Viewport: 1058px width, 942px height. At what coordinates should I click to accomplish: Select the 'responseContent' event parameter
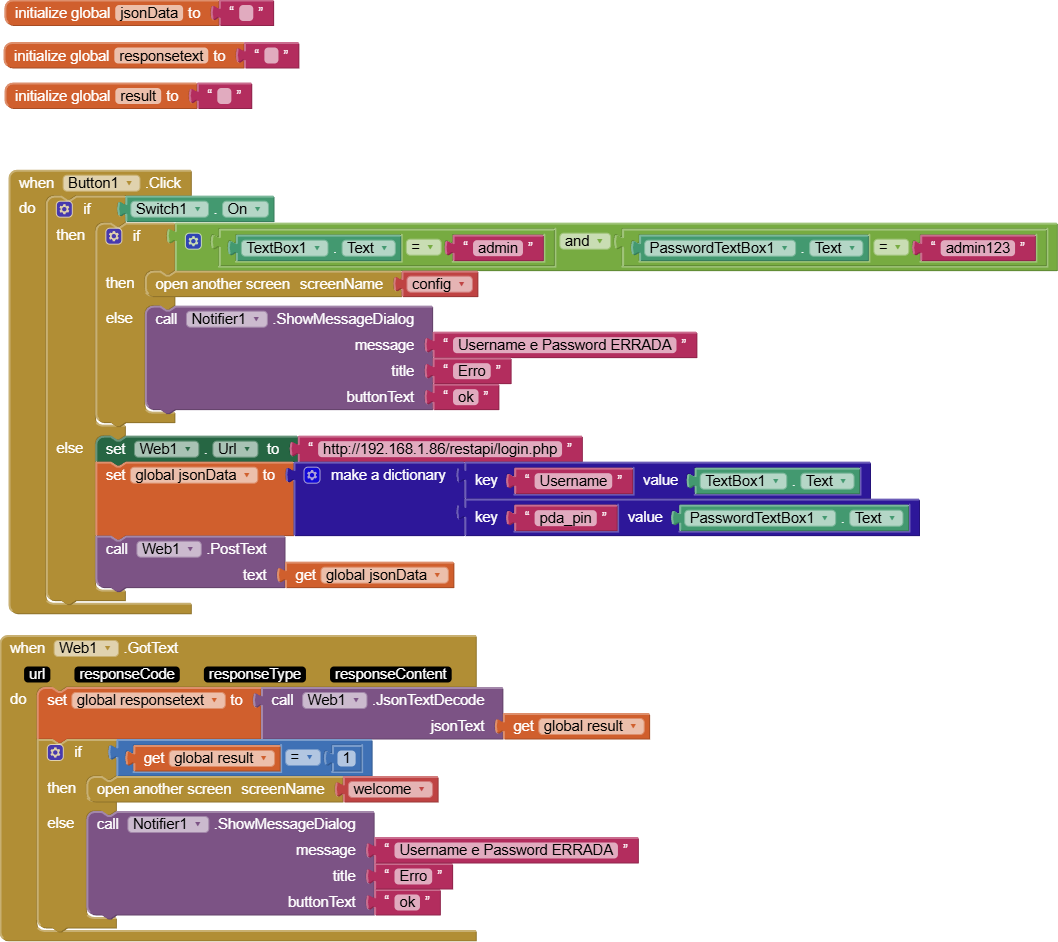391,674
